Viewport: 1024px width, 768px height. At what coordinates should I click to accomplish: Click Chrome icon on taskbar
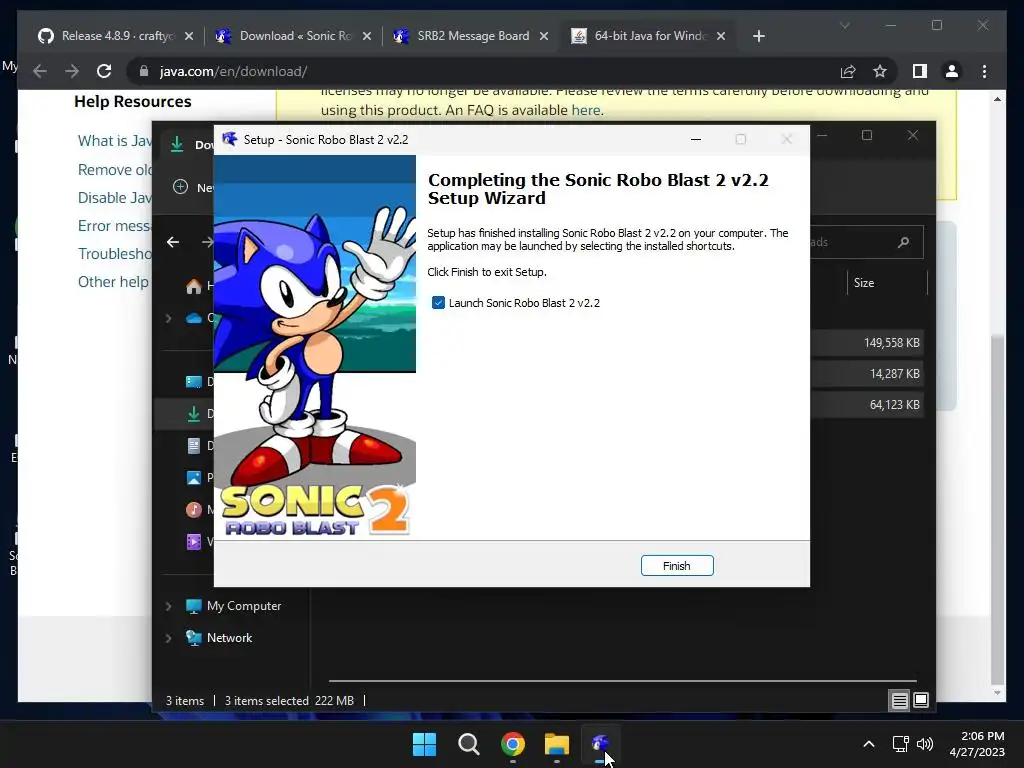(x=513, y=744)
